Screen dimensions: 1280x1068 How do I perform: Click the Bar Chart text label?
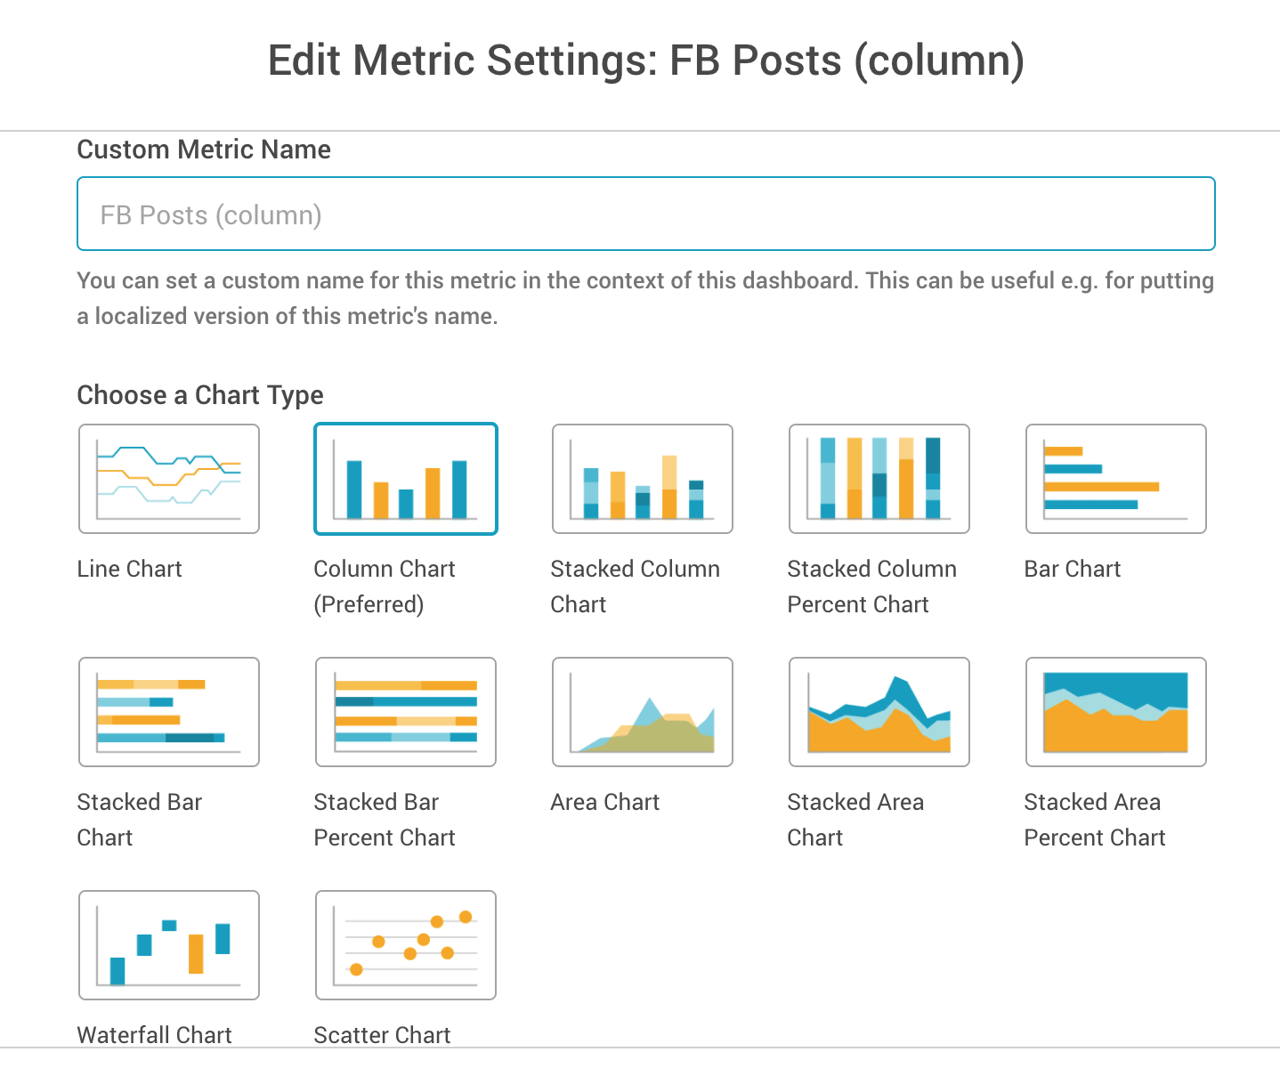click(1072, 569)
